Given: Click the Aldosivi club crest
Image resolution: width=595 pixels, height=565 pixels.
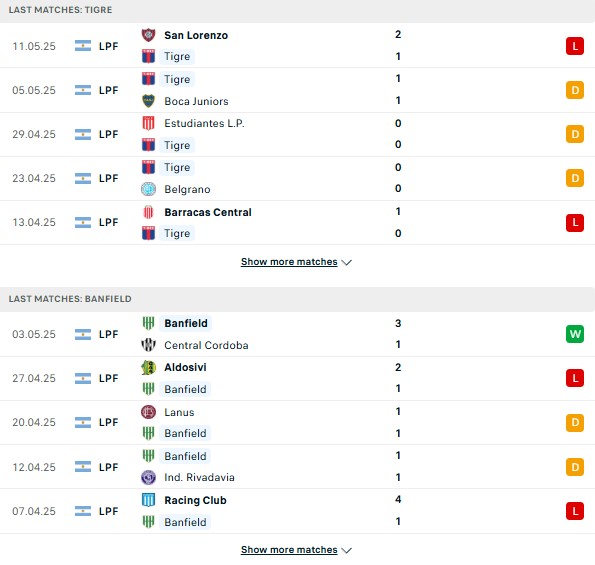Looking at the screenshot, I should (x=148, y=367).
